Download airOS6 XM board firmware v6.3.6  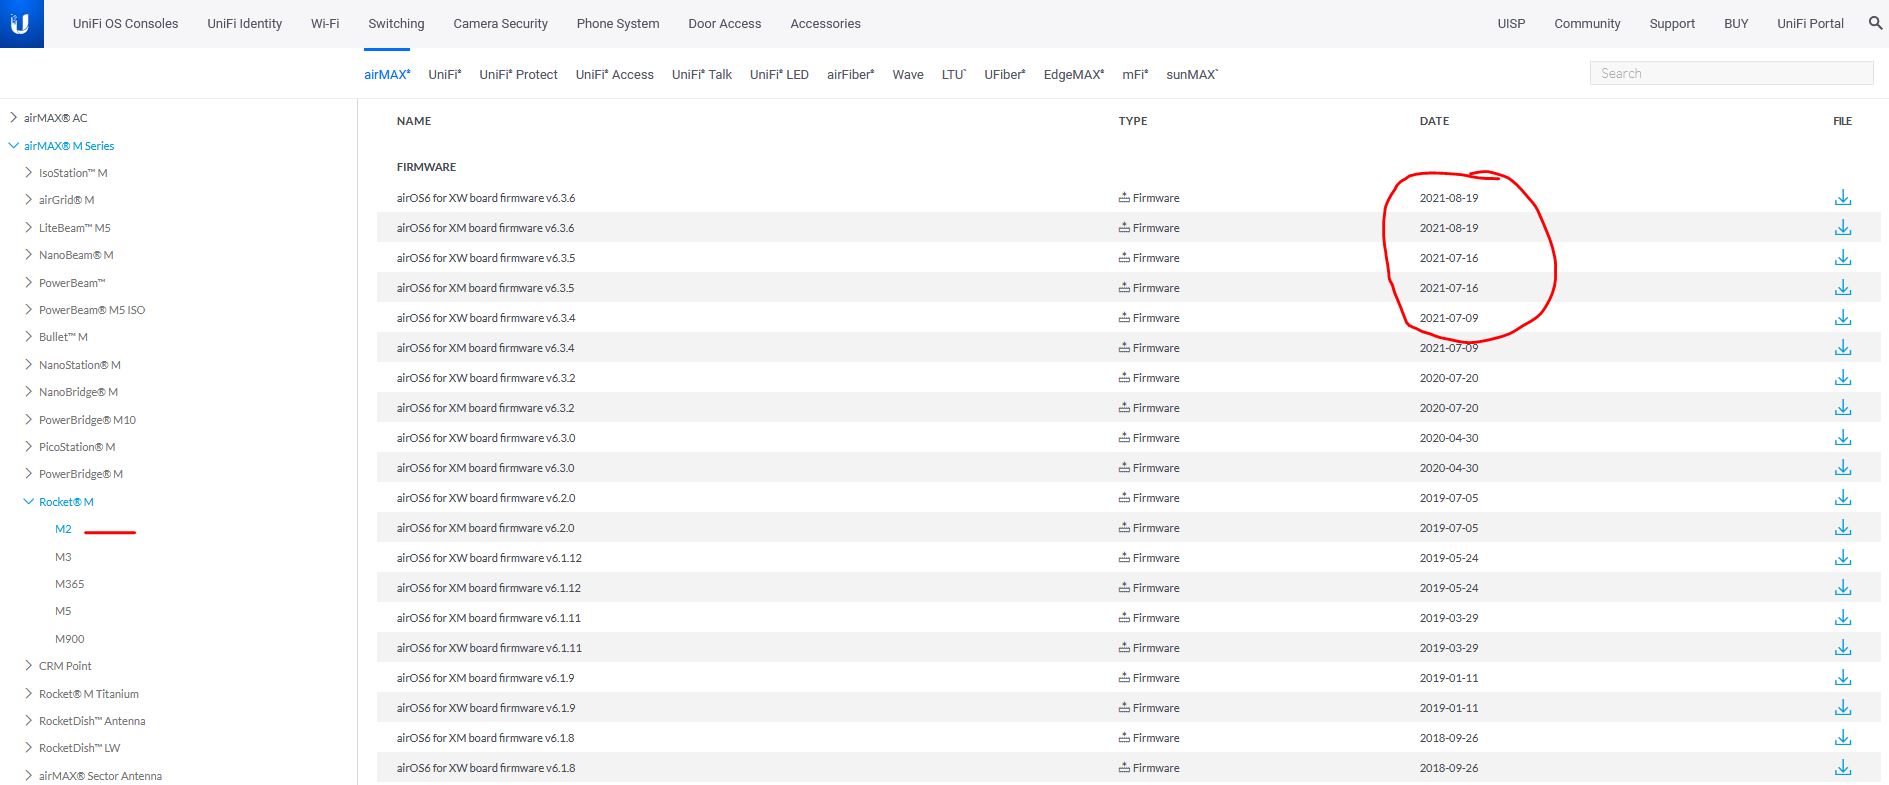click(x=1843, y=228)
